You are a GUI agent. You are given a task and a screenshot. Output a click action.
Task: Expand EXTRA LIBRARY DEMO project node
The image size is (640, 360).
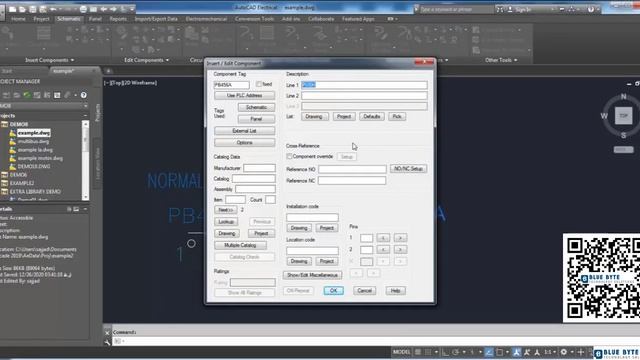[4, 191]
